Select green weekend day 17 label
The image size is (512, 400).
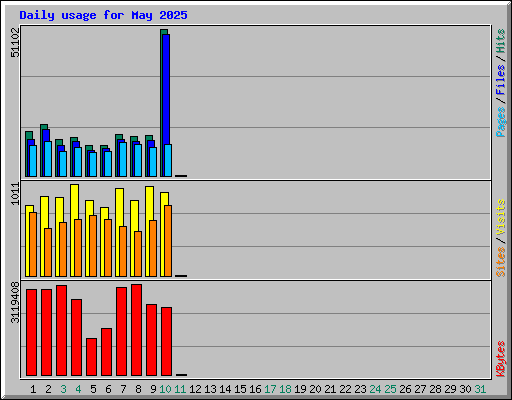click(270, 389)
